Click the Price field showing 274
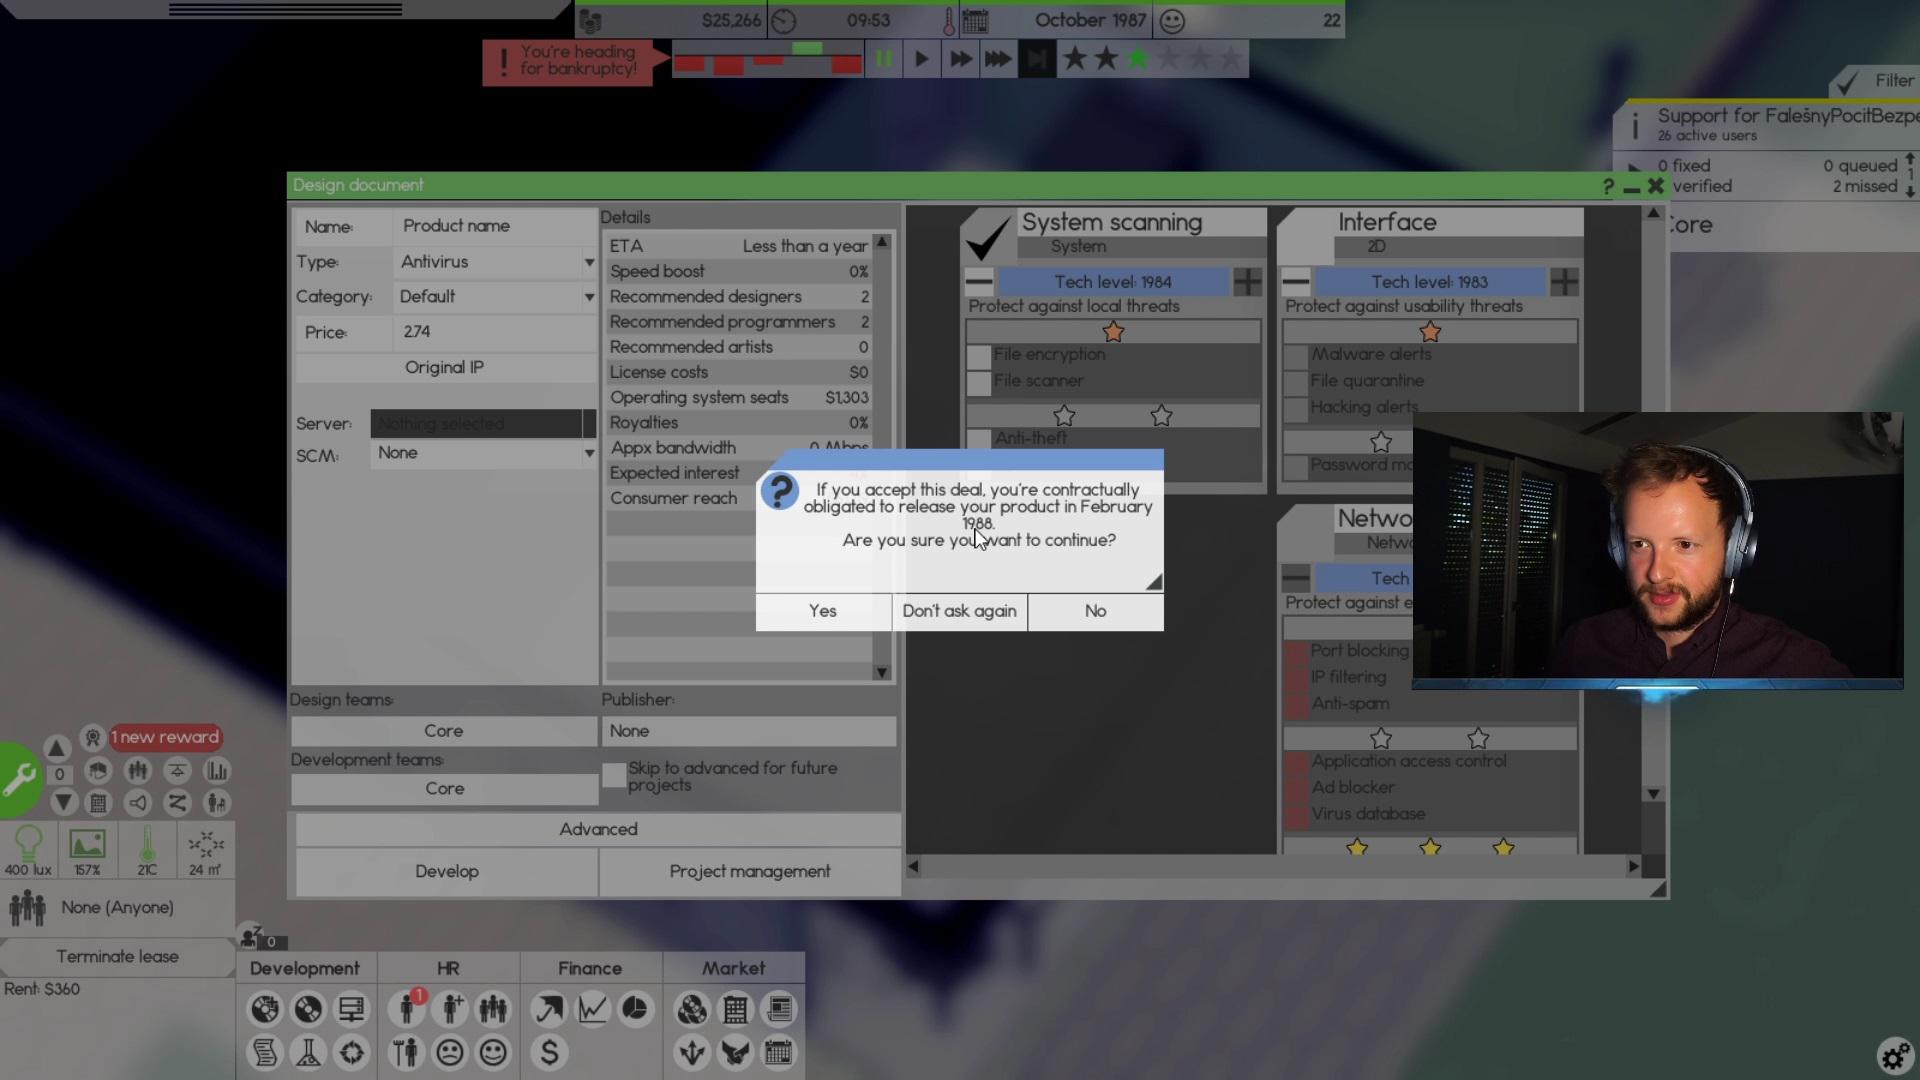Viewport: 1920px width, 1080px height. [496, 332]
